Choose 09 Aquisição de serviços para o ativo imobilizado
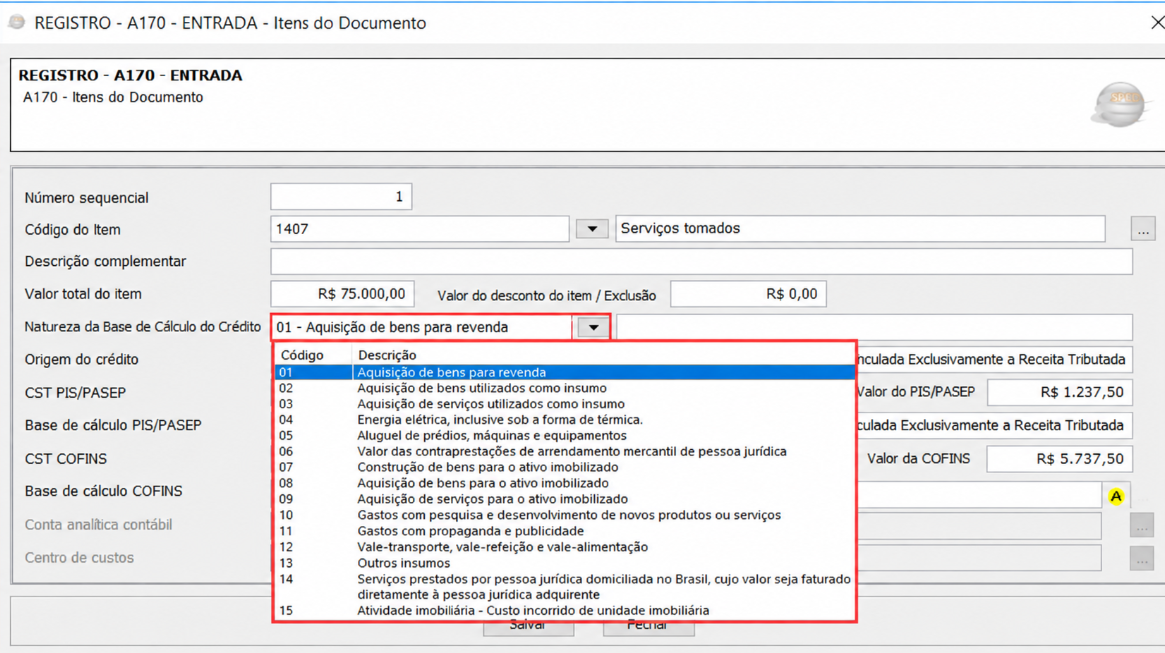 [x=565, y=499]
